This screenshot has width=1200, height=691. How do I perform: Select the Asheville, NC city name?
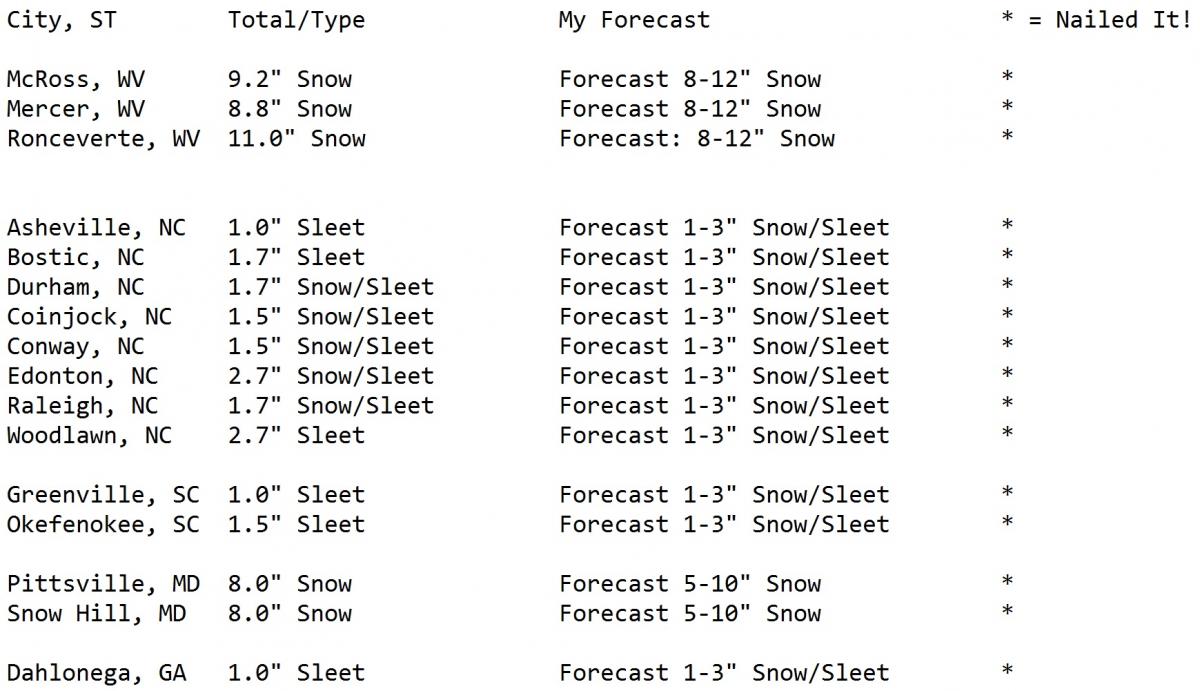96,229
